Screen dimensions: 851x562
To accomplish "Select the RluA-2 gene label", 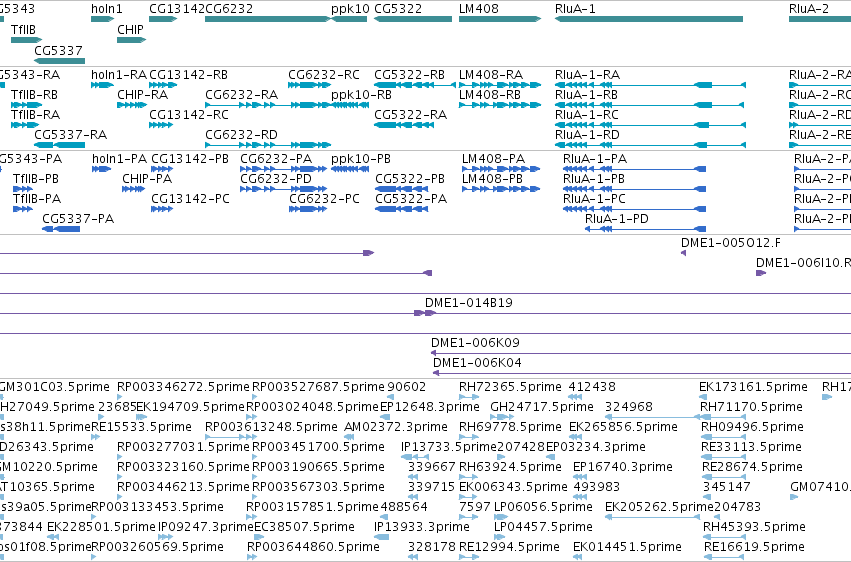I will coord(809,9).
